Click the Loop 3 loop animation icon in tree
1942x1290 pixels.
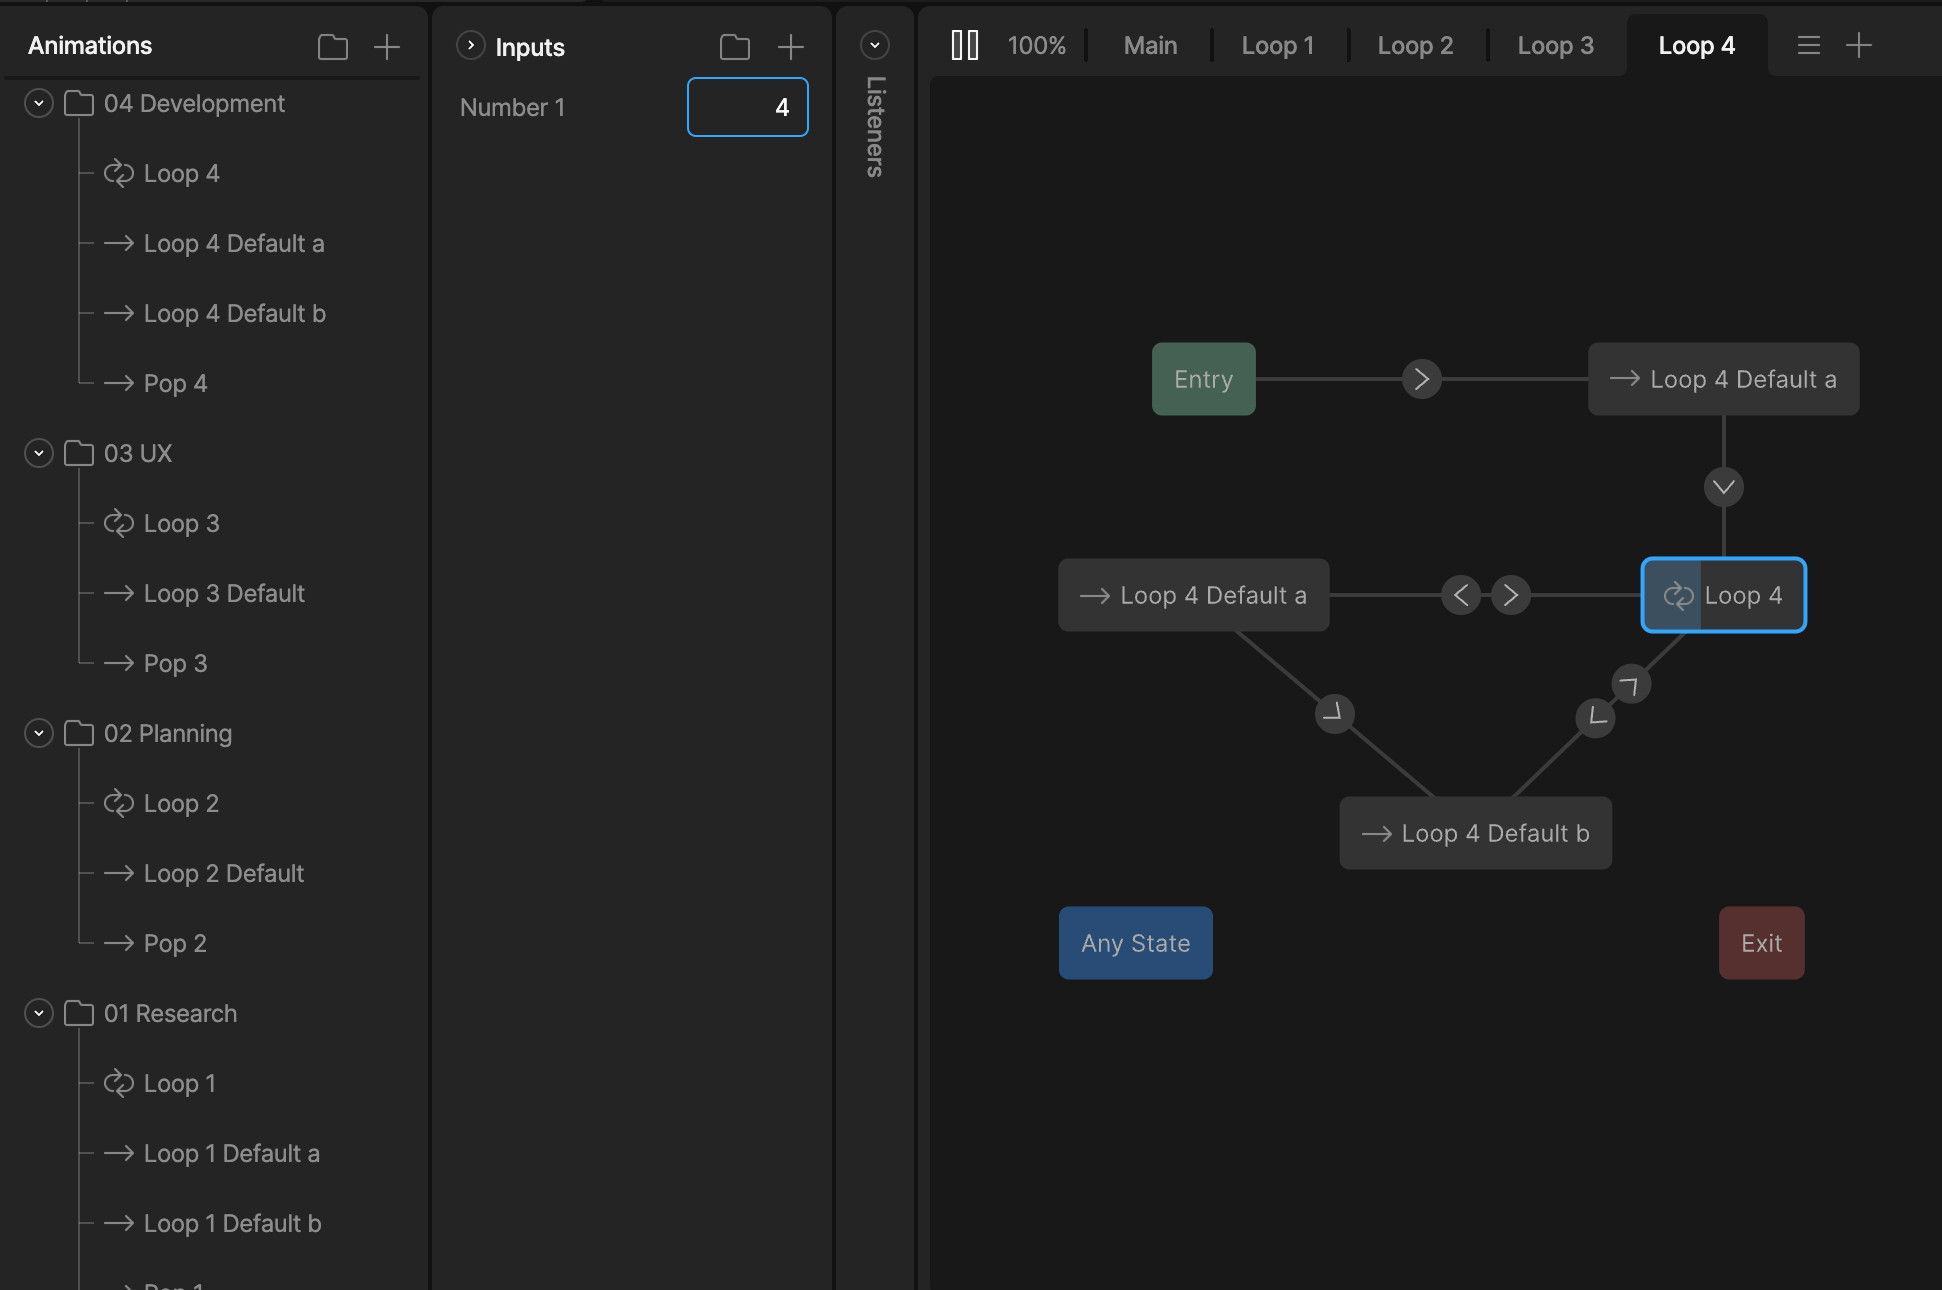119,523
